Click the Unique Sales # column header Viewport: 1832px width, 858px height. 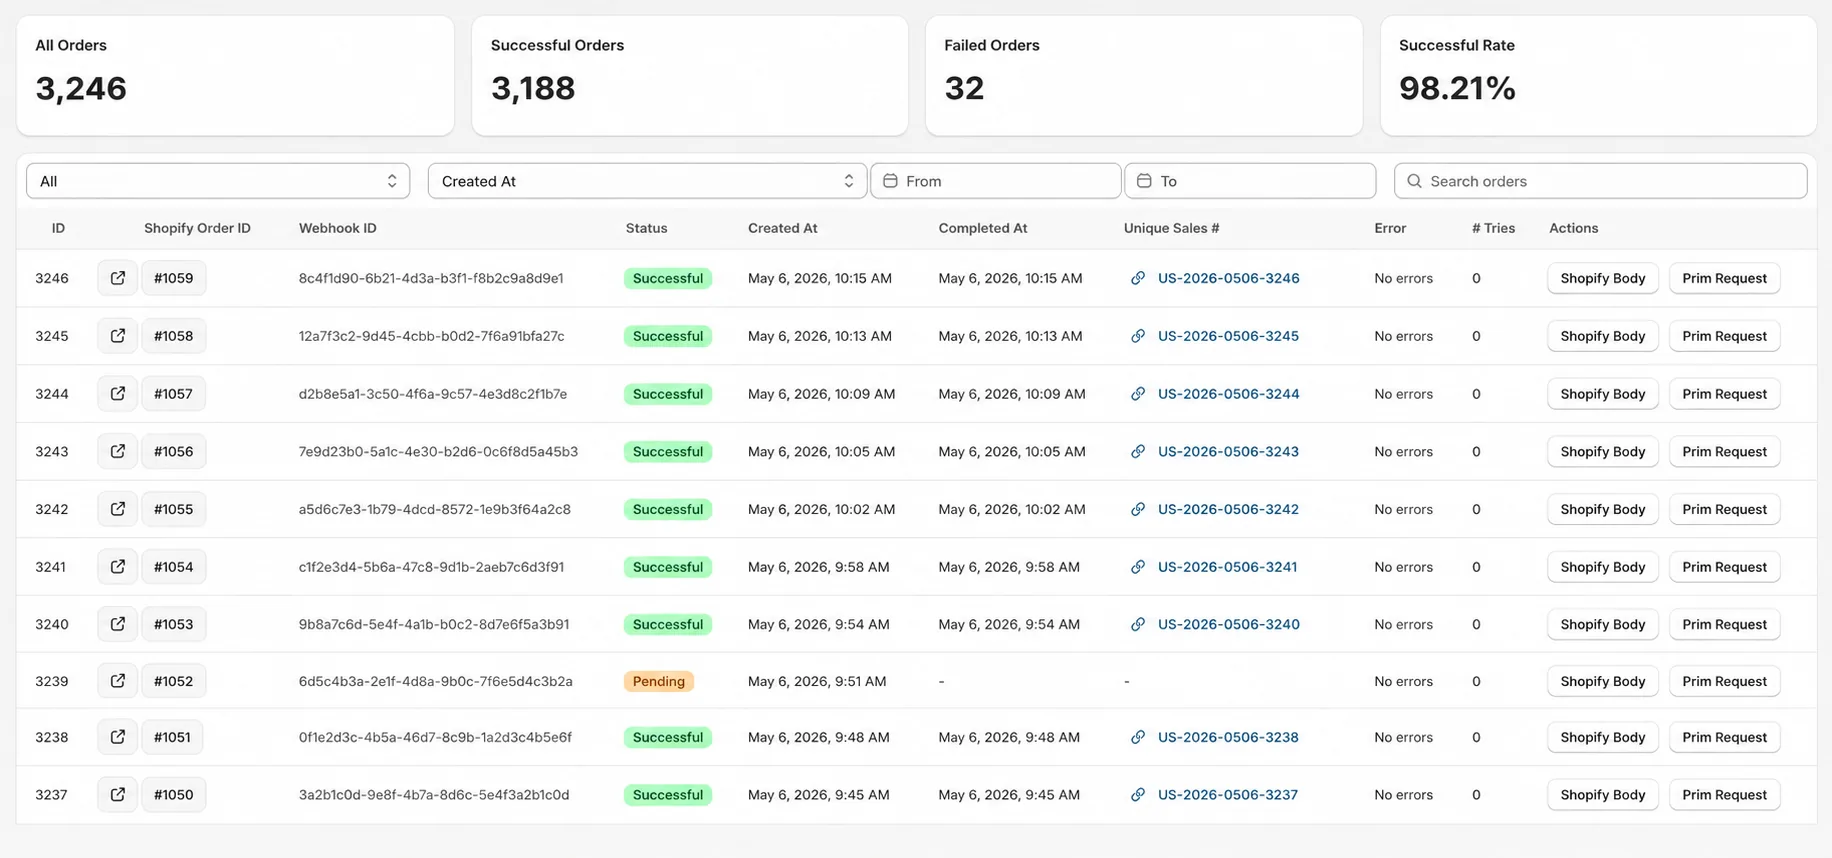tap(1171, 228)
